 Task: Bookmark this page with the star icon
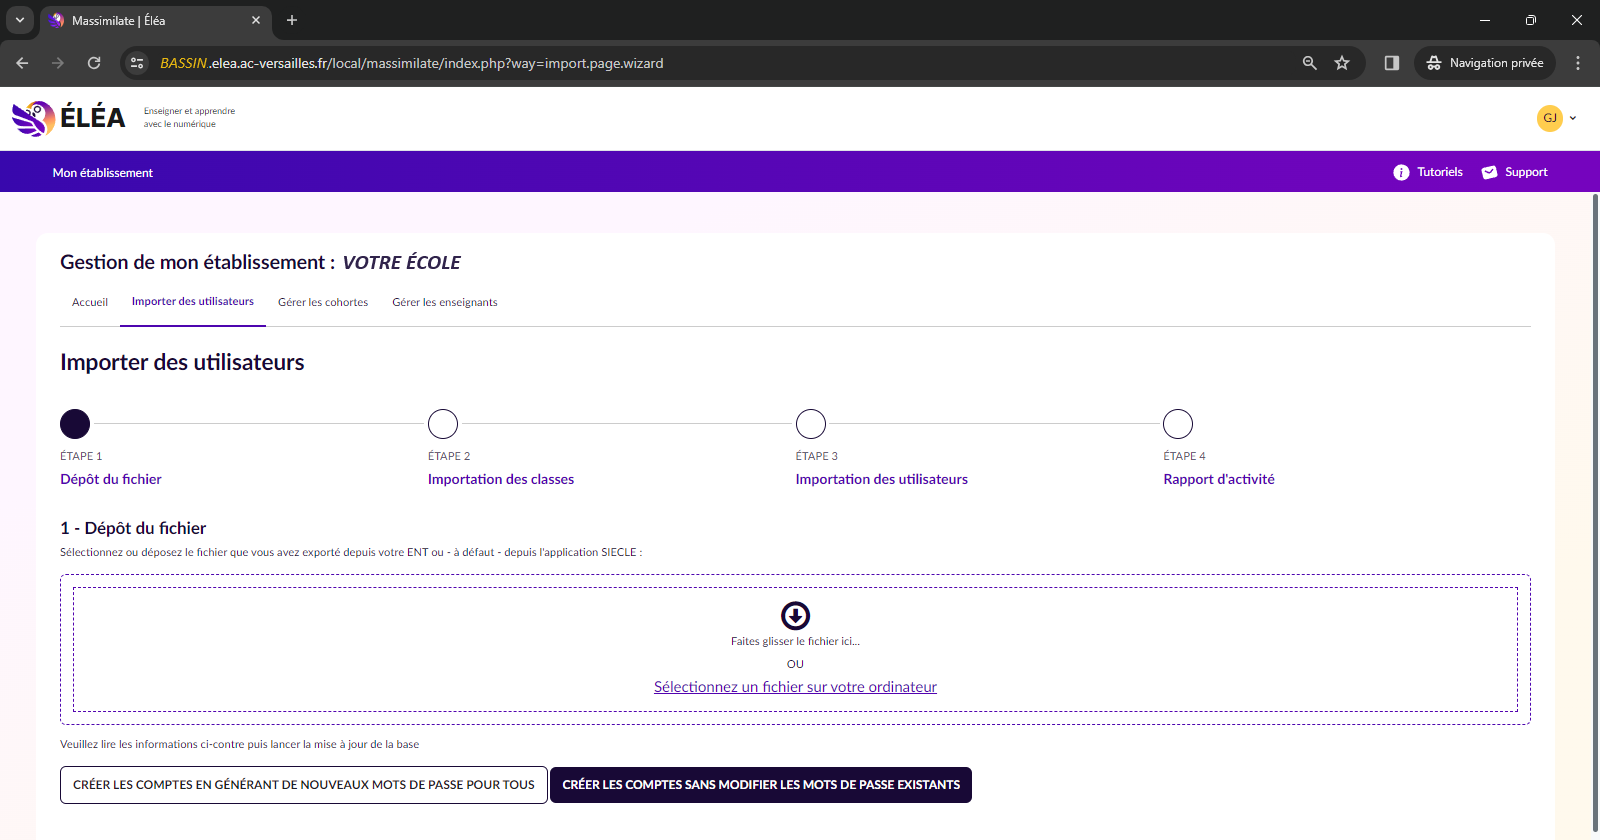1342,63
